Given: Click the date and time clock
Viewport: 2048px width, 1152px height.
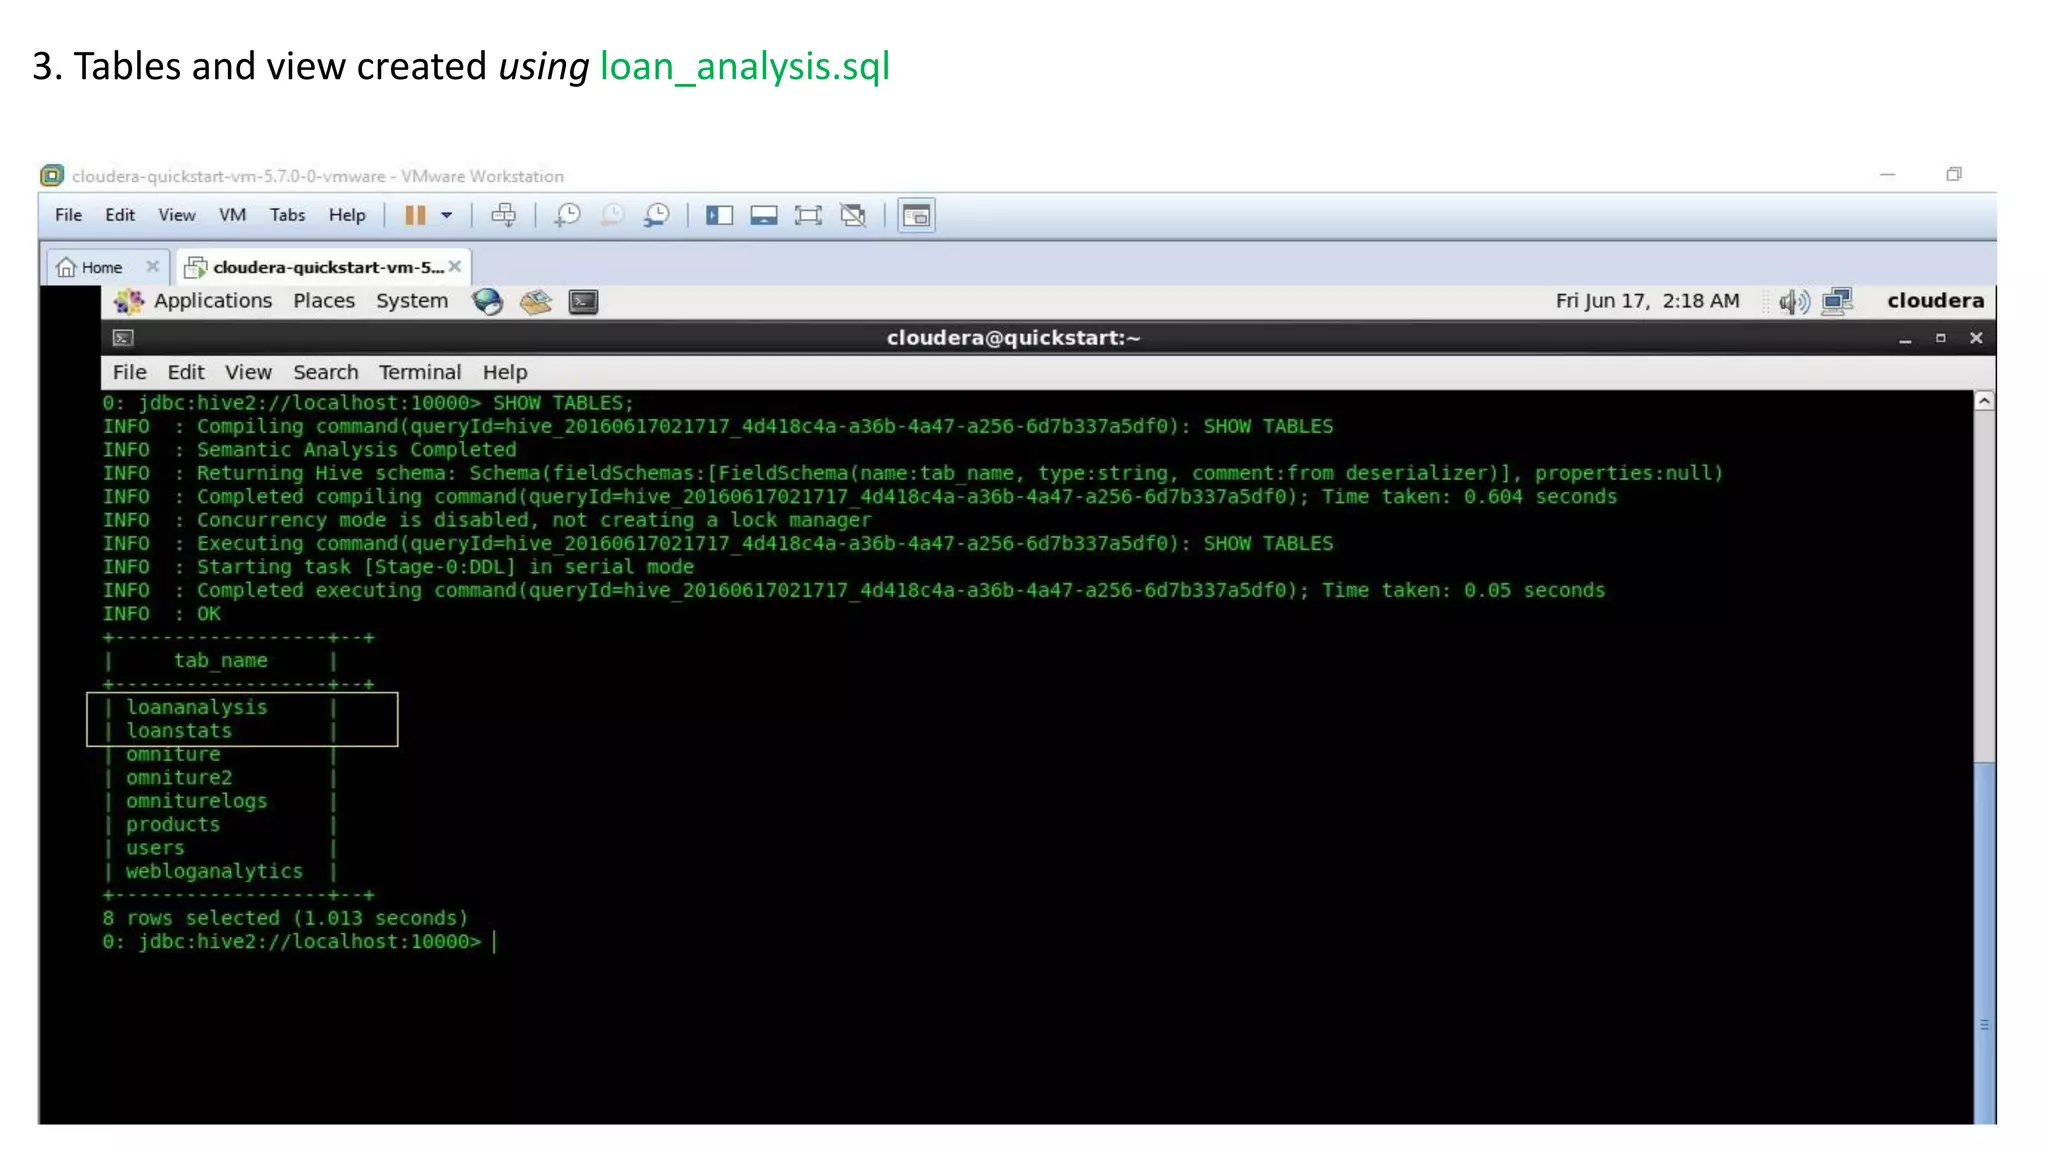Looking at the screenshot, I should pos(1647,301).
